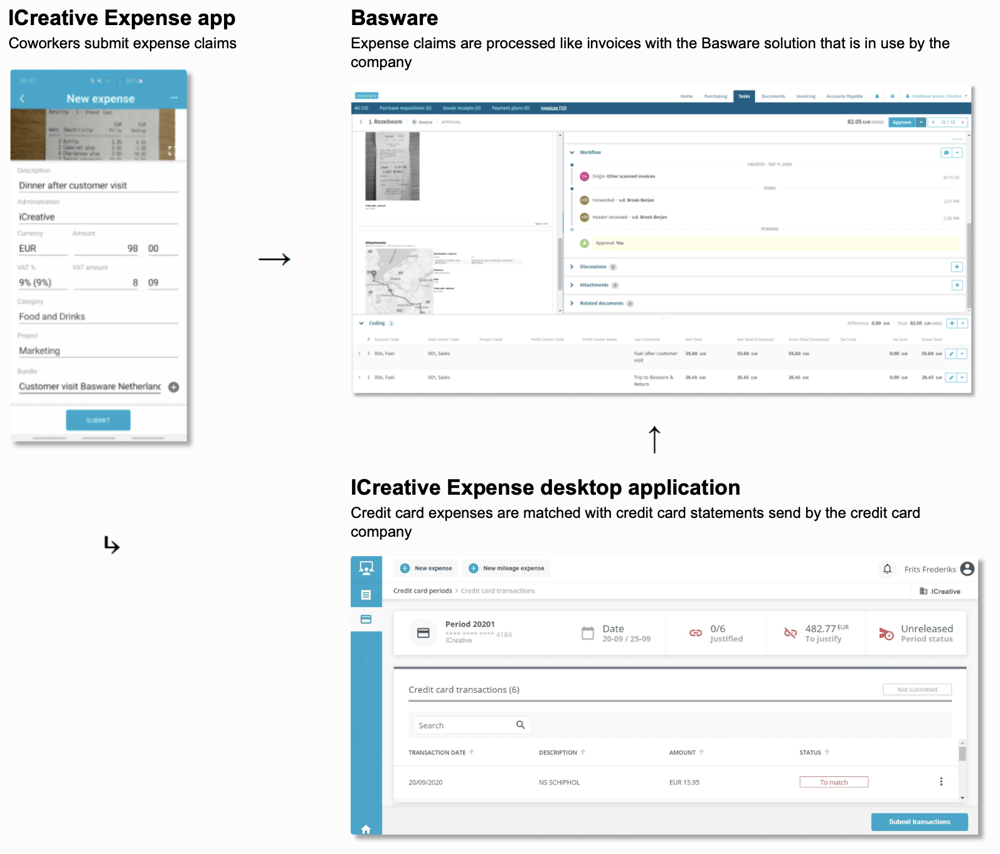Viewport: 1000px width, 854px height.
Task: Click the ICreative company selector
Action: tap(939, 591)
